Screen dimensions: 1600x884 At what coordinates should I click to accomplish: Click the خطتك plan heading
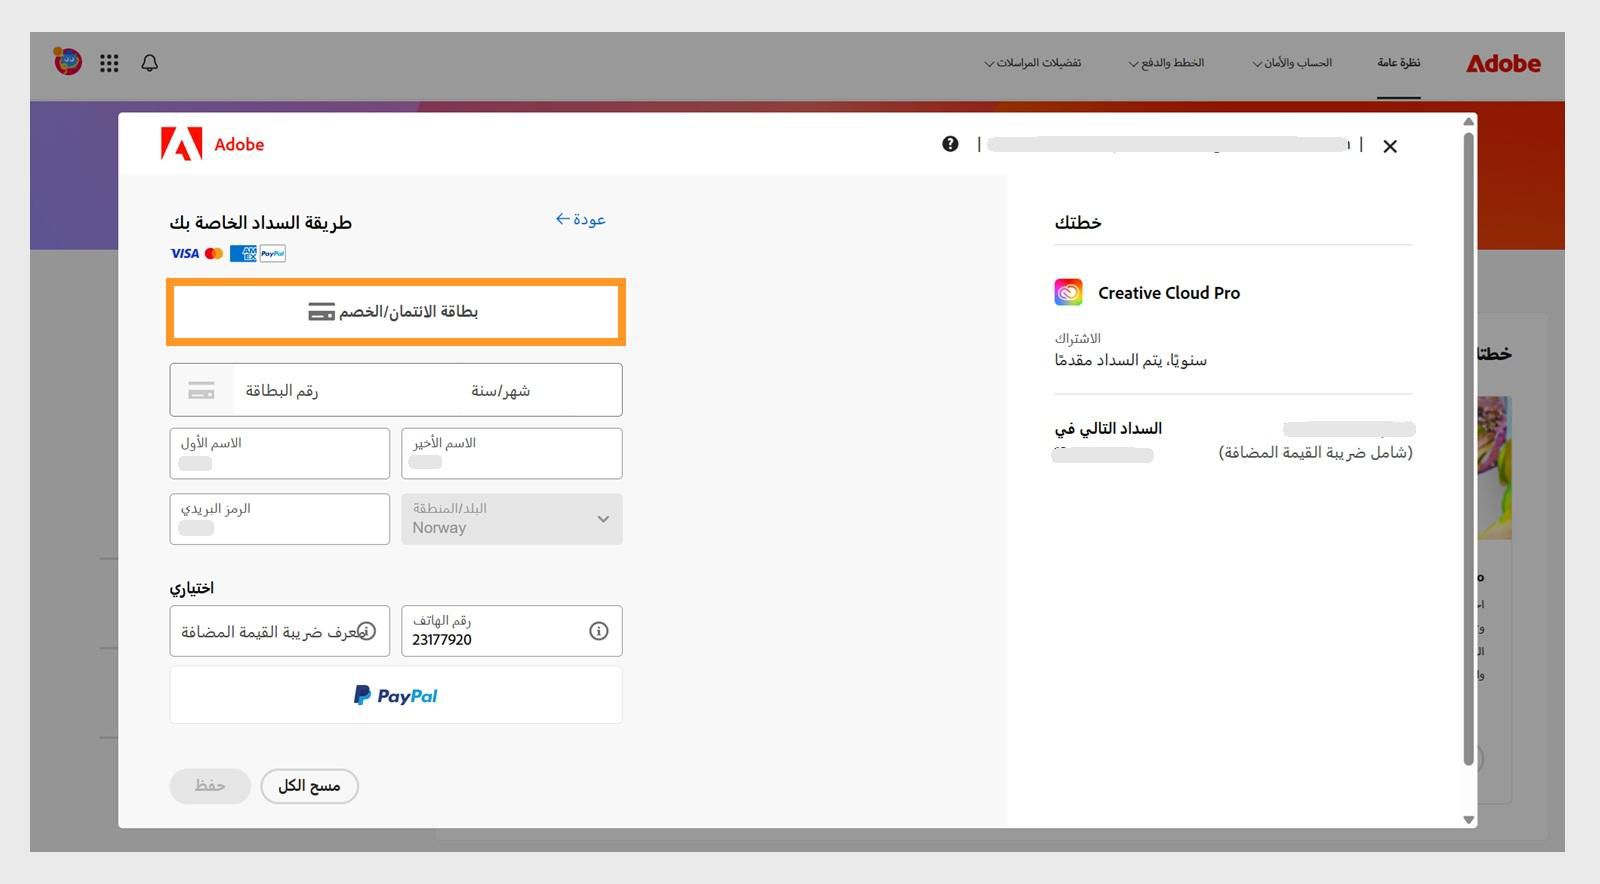tap(1078, 222)
